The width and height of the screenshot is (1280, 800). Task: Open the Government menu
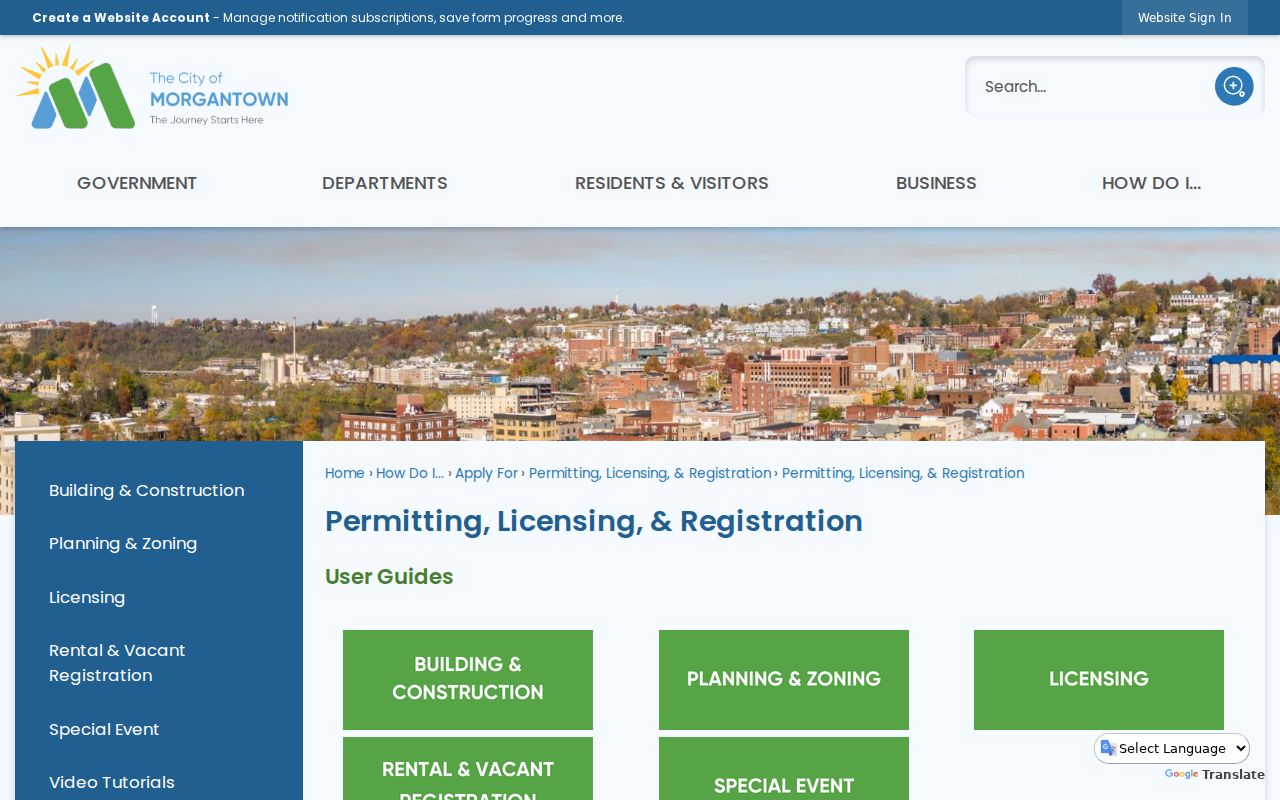137,183
